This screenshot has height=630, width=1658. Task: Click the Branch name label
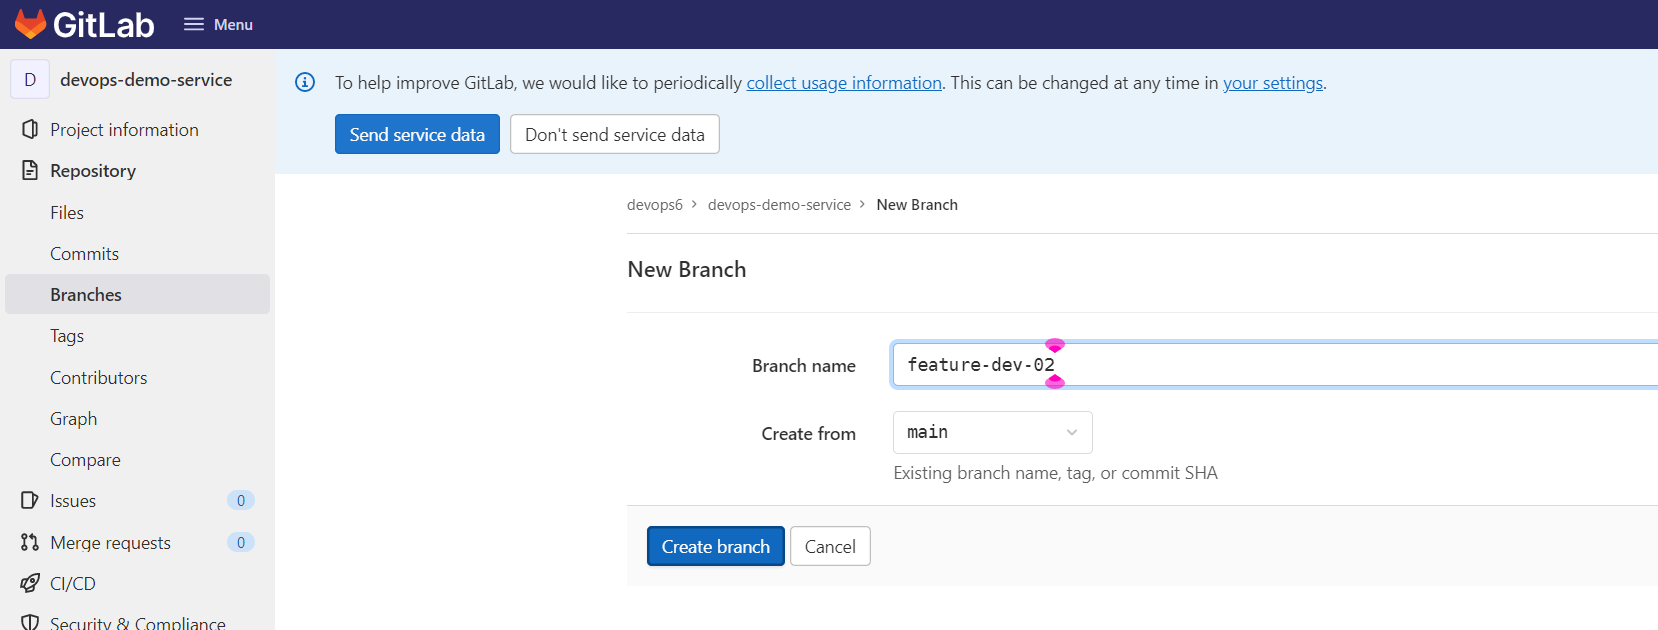(x=804, y=365)
